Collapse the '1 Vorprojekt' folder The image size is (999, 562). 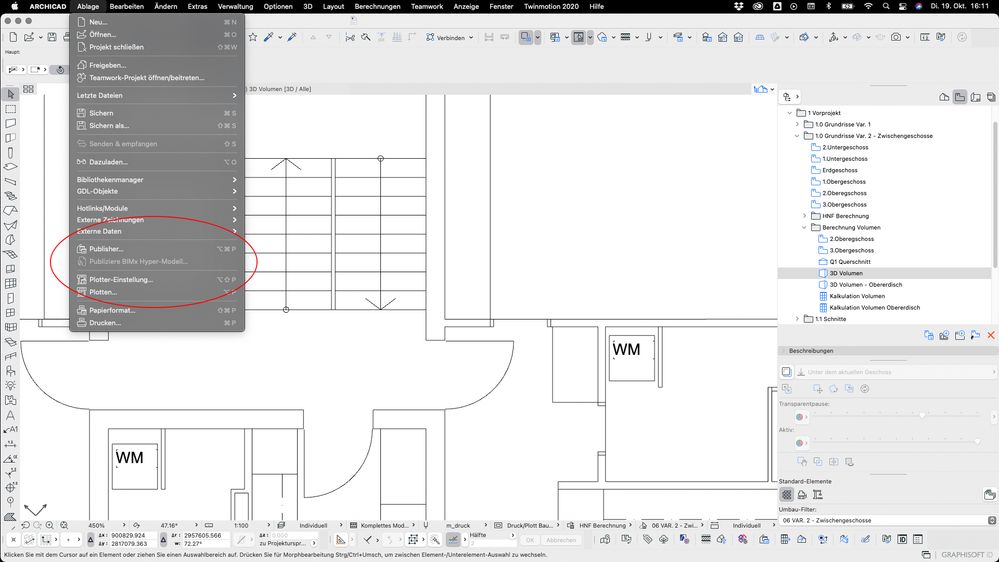click(789, 113)
